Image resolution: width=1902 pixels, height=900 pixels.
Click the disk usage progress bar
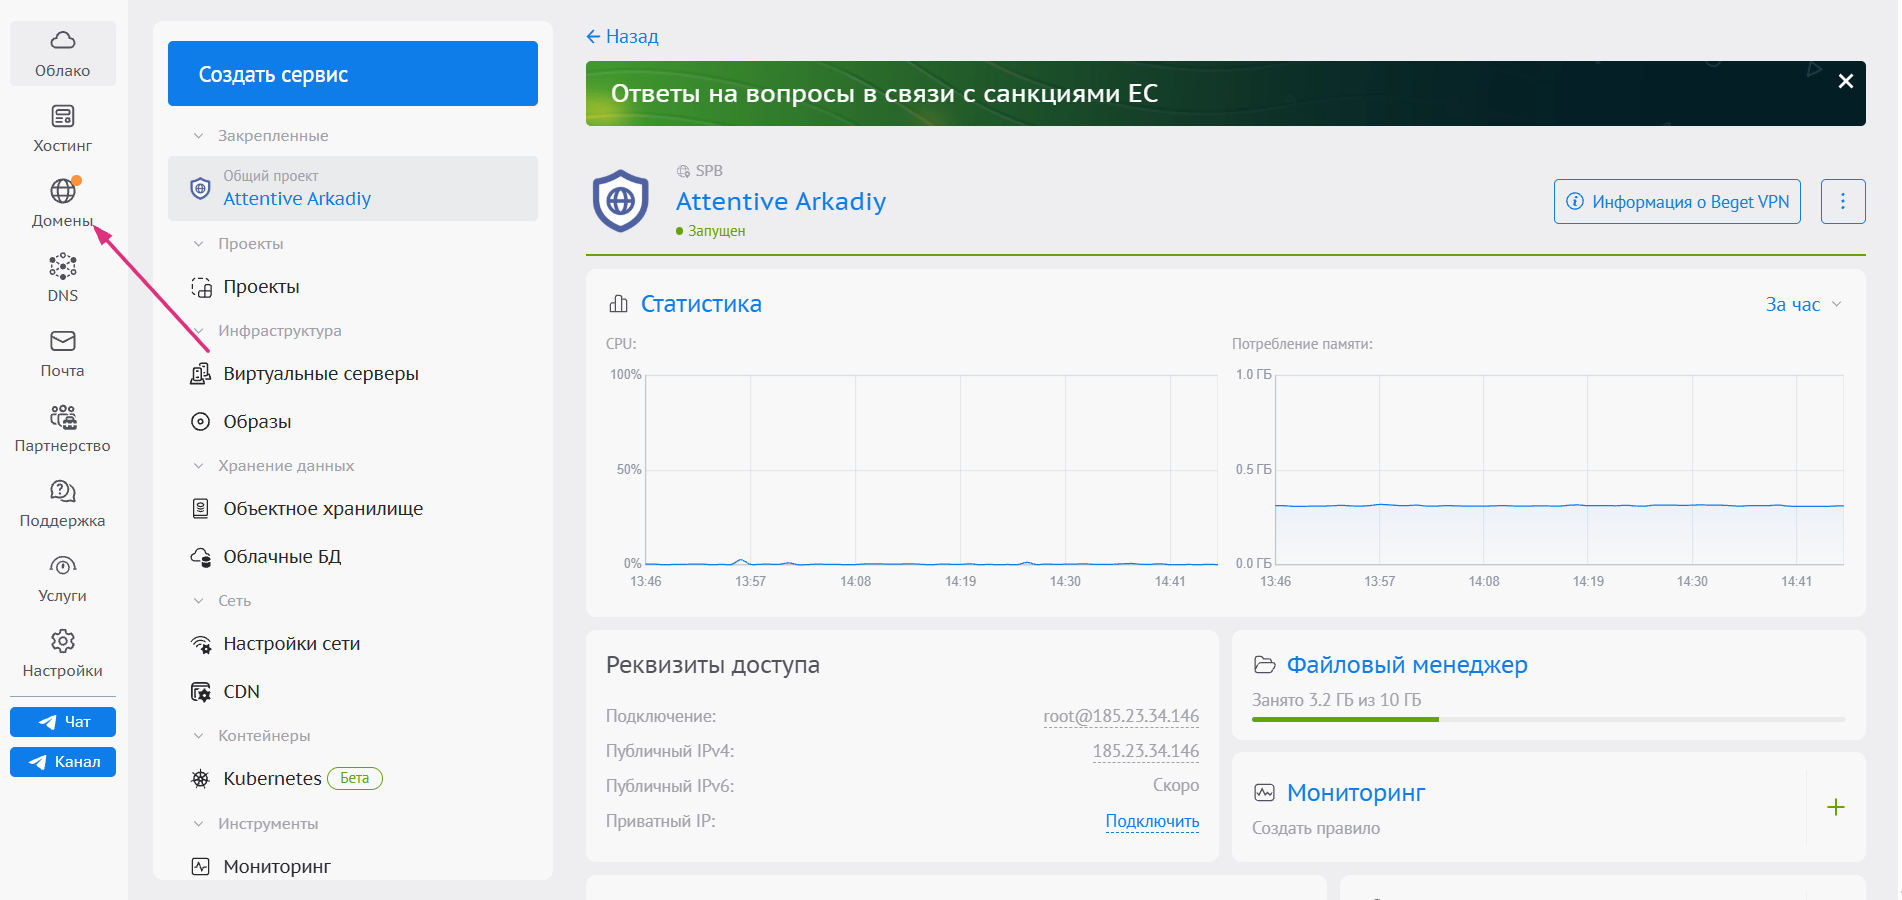[x=1549, y=719]
